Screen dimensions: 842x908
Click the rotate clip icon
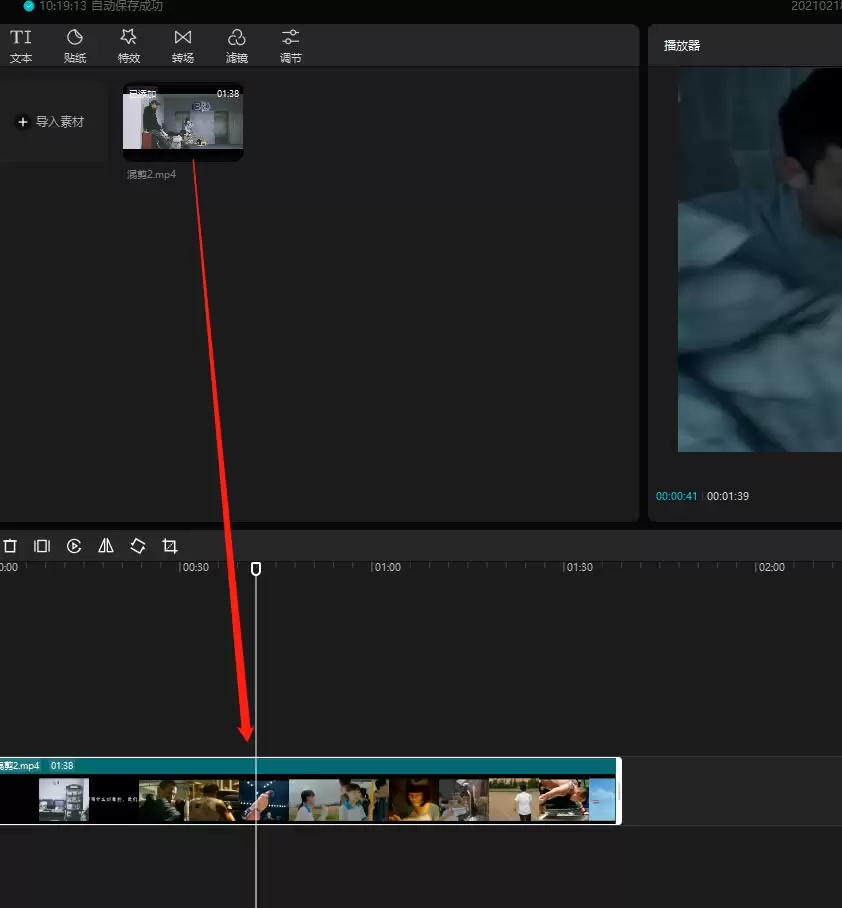[137, 546]
